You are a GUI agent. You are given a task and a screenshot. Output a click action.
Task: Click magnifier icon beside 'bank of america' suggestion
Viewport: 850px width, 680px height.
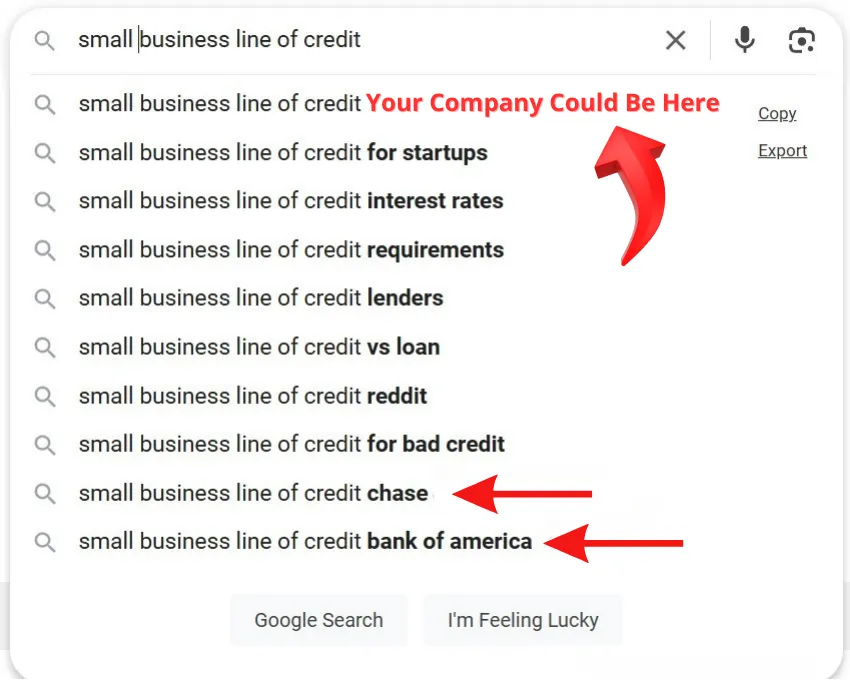tap(45, 542)
